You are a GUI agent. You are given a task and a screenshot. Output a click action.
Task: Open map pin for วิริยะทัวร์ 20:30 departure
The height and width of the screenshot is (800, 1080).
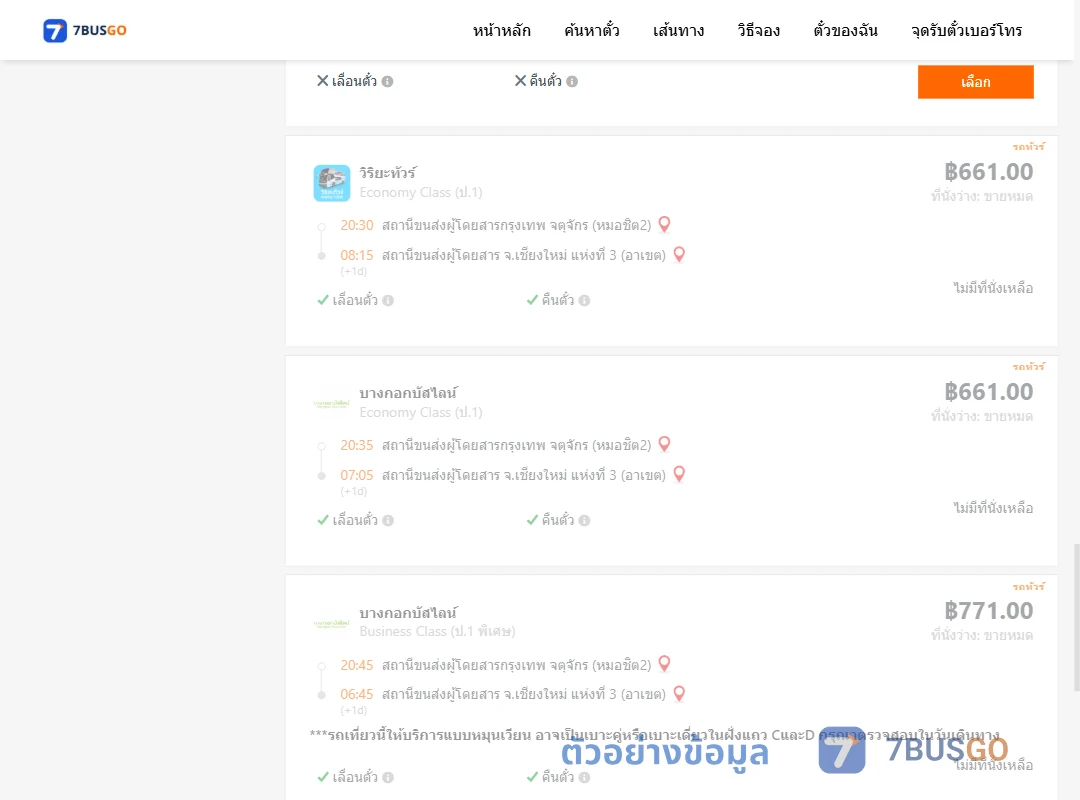(x=665, y=224)
